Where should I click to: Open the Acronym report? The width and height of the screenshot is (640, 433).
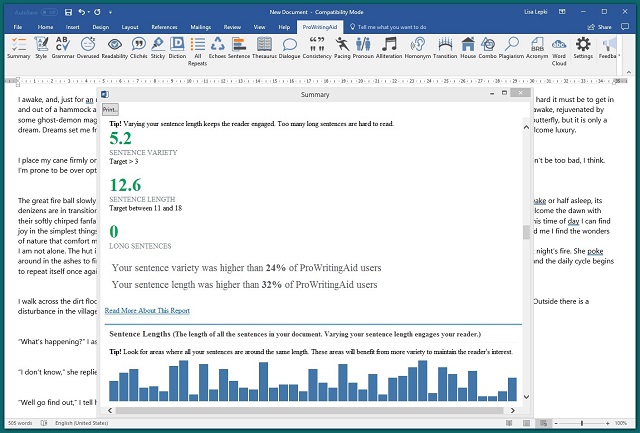click(537, 48)
